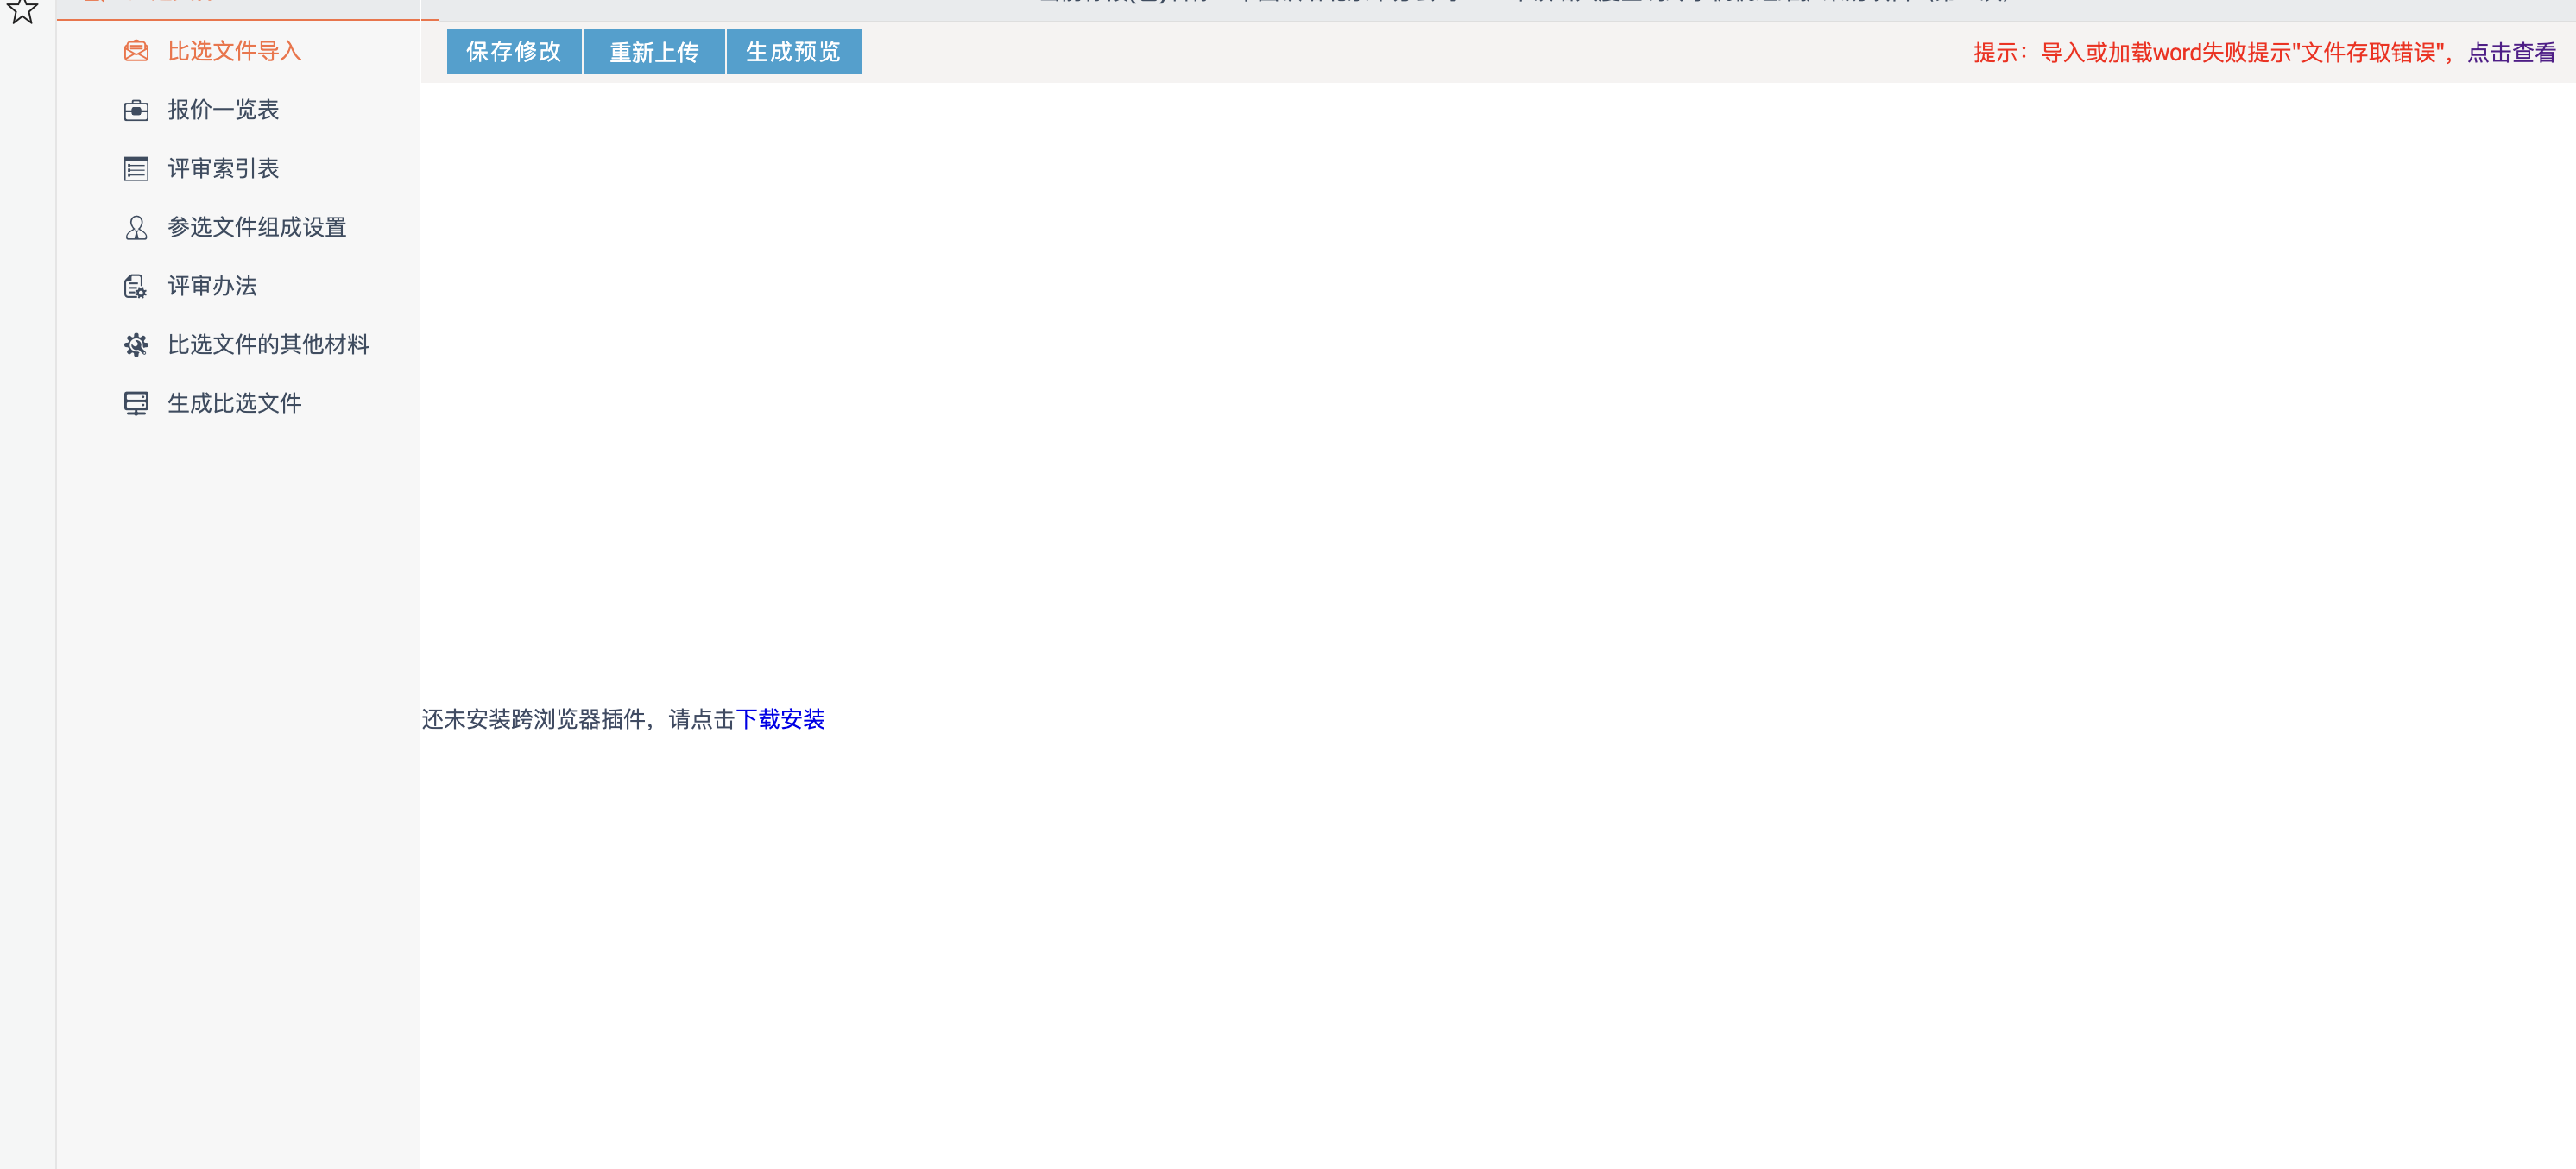The image size is (2576, 1169).
Task: Click the monitor icon beside 生成比选文件
Action: [x=136, y=403]
